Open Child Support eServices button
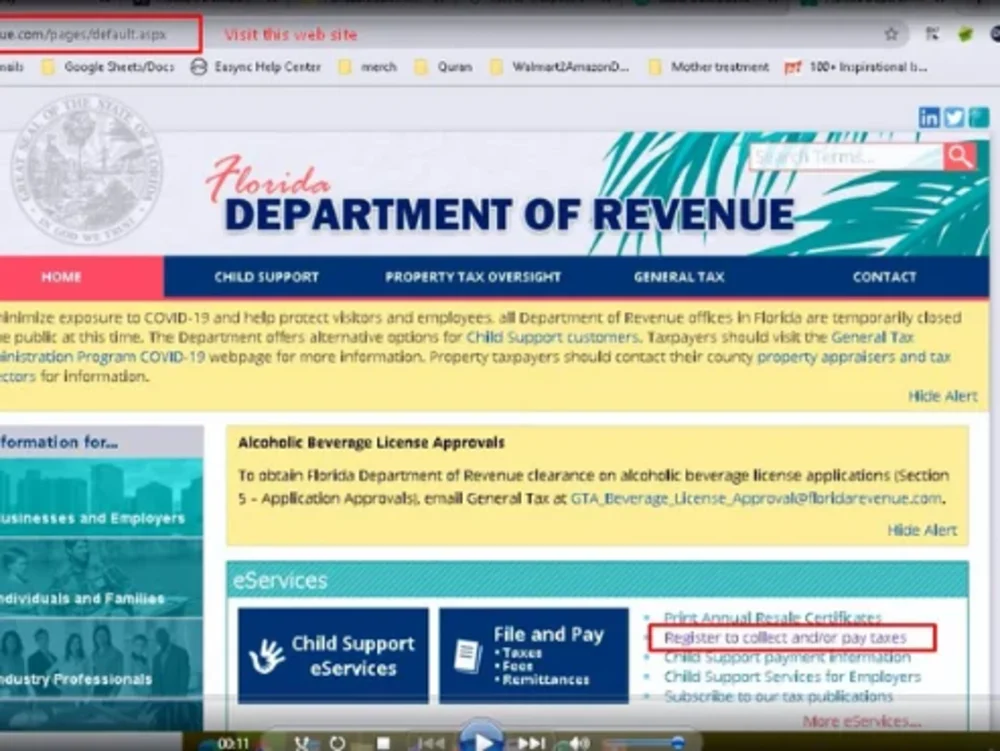Image resolution: width=1000 pixels, height=751 pixels. pyautogui.click(x=334, y=655)
